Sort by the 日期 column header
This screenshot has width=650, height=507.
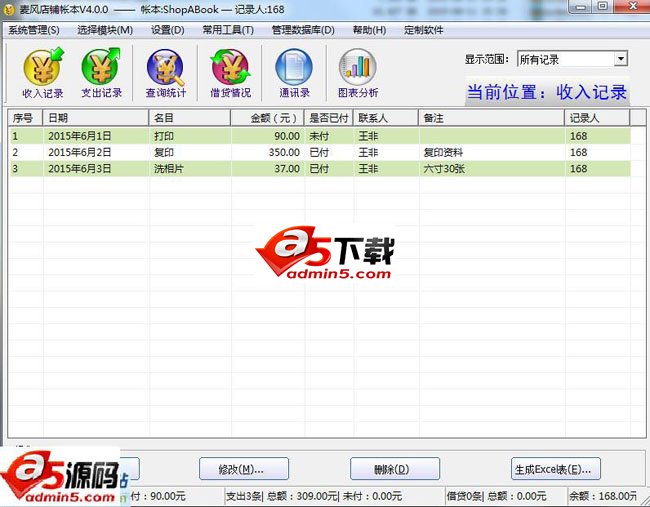[96, 118]
